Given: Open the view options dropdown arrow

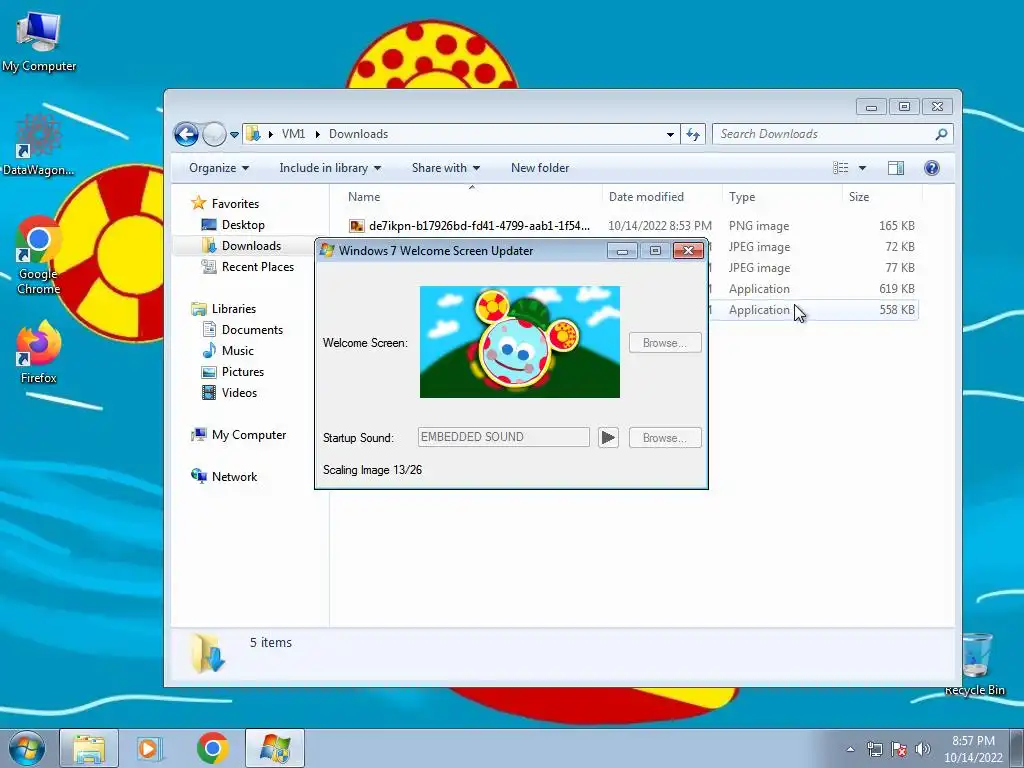Looking at the screenshot, I should (862, 168).
